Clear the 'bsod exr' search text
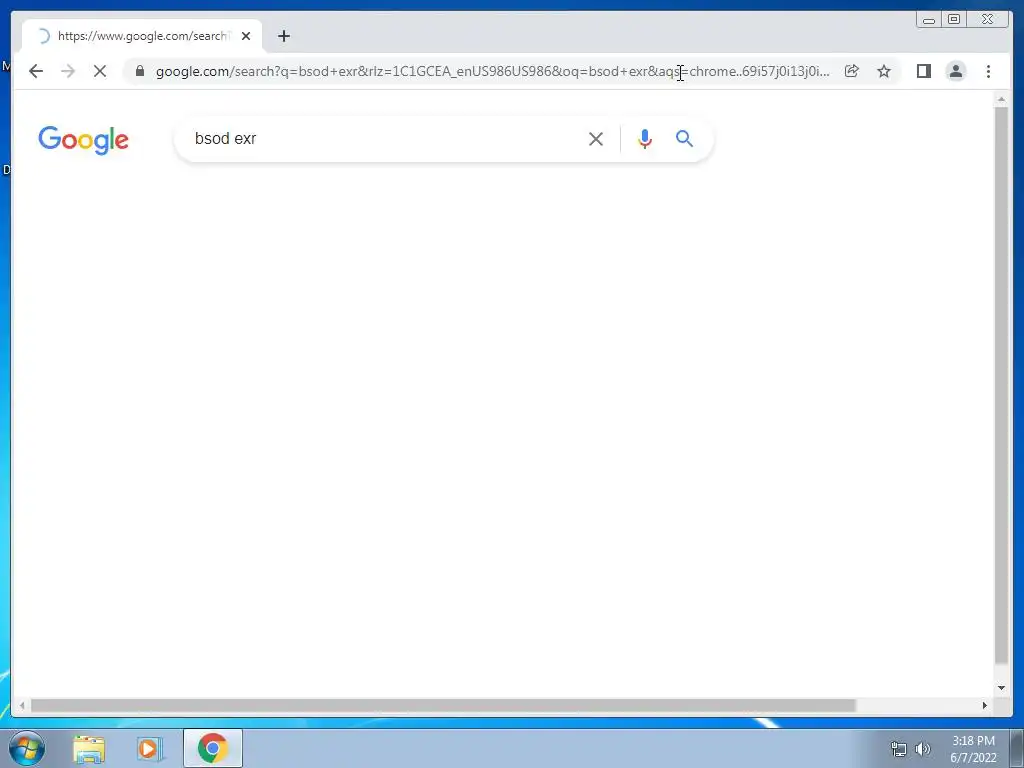 coord(596,138)
